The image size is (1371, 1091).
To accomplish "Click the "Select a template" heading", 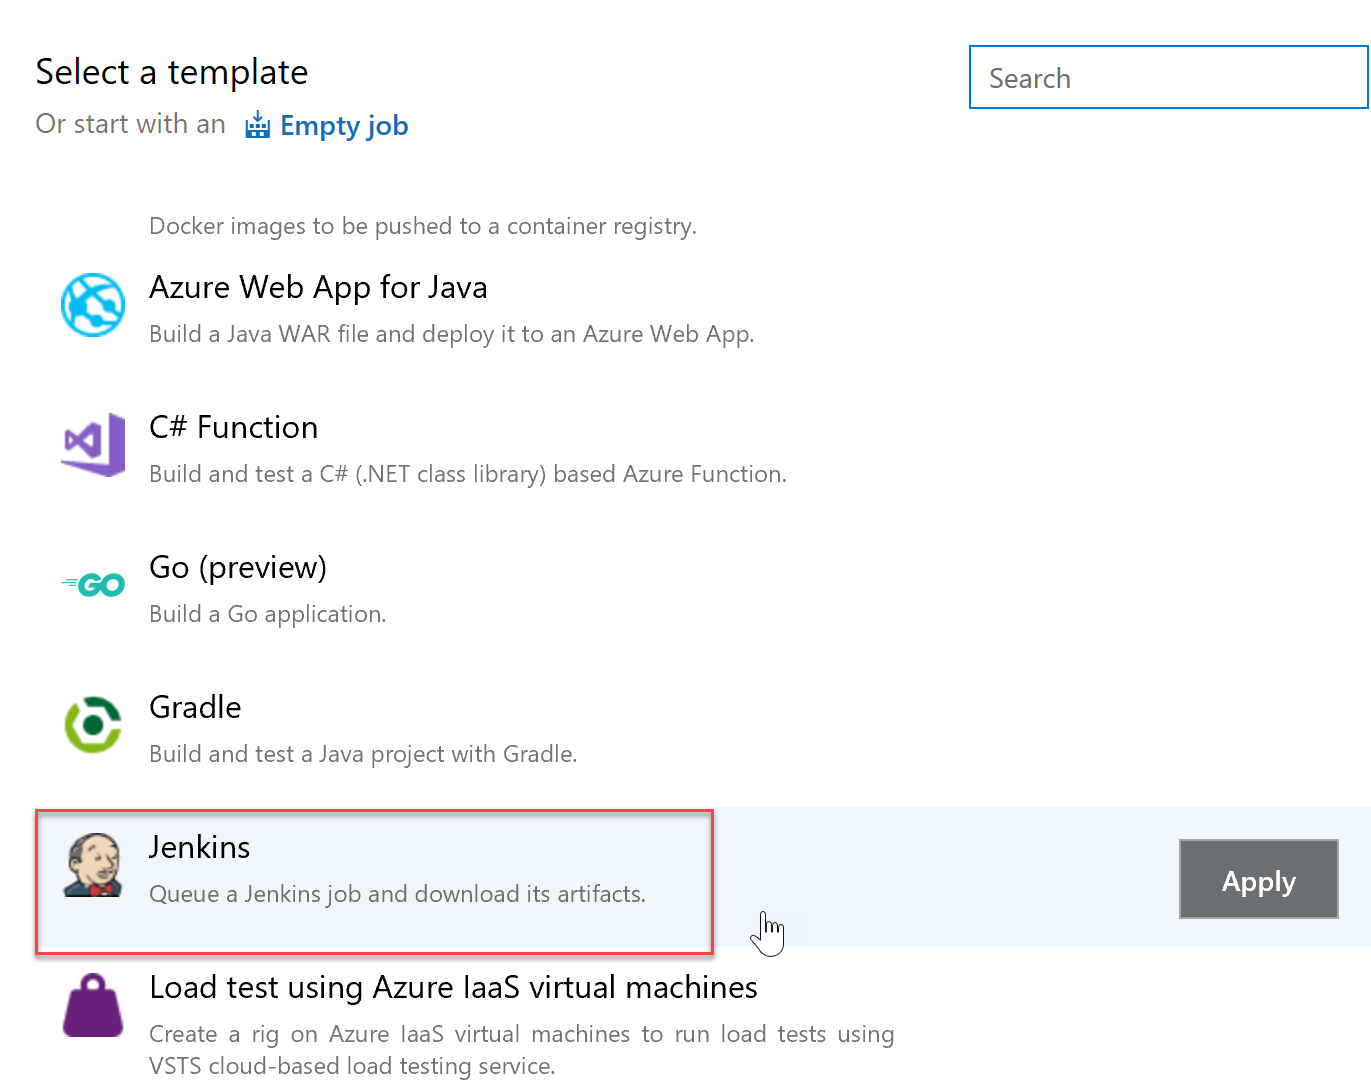I will pyautogui.click(x=171, y=72).
